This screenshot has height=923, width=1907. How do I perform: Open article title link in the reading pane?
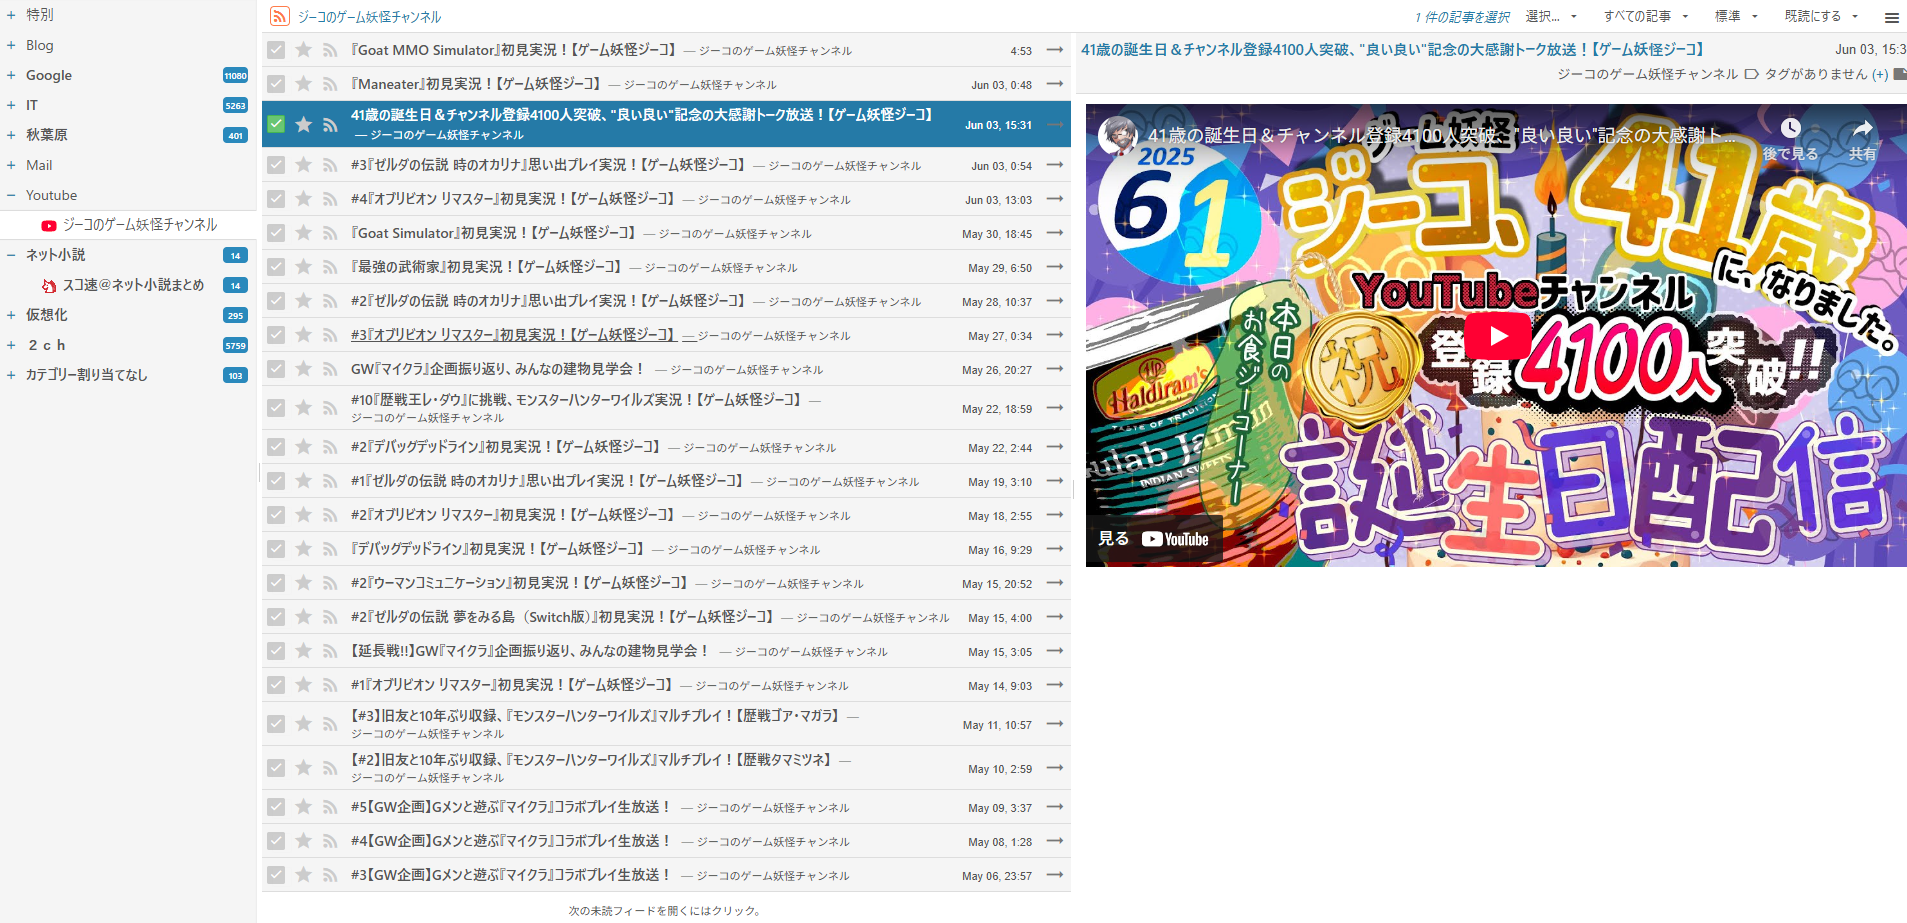(x=1392, y=49)
